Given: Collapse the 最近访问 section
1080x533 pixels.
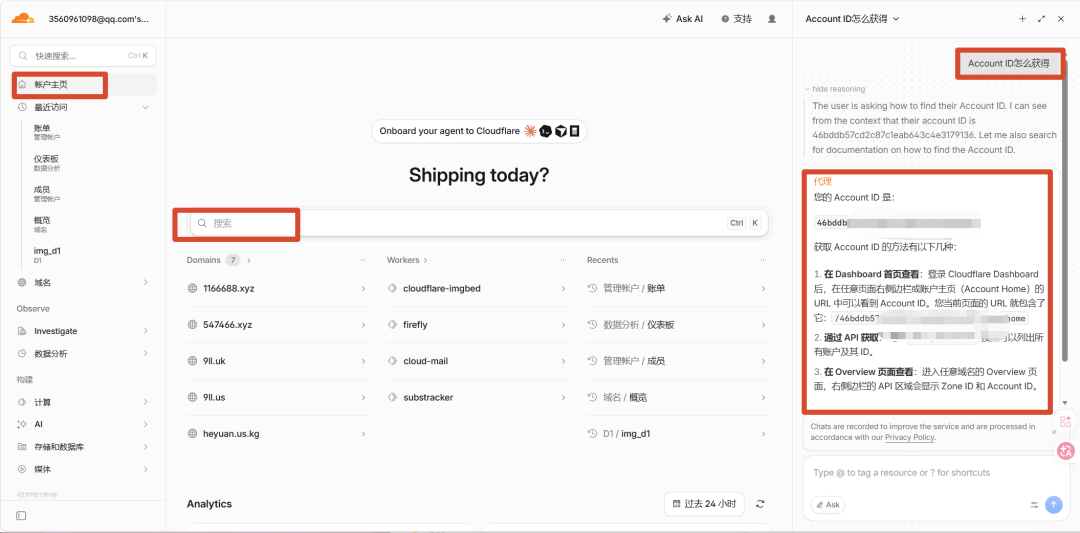Looking at the screenshot, I should [83, 107].
